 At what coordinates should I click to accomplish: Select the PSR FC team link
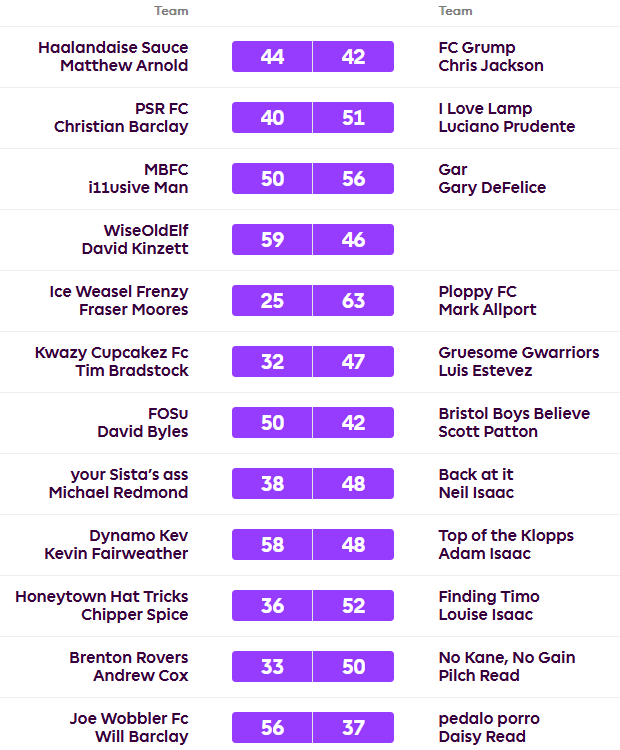click(x=161, y=108)
